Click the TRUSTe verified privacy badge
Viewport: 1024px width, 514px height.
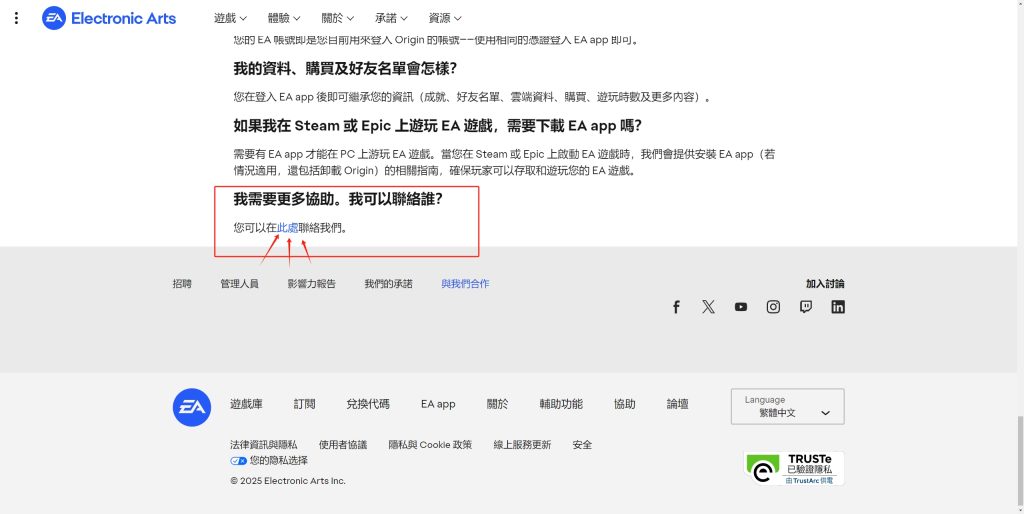(x=793, y=468)
